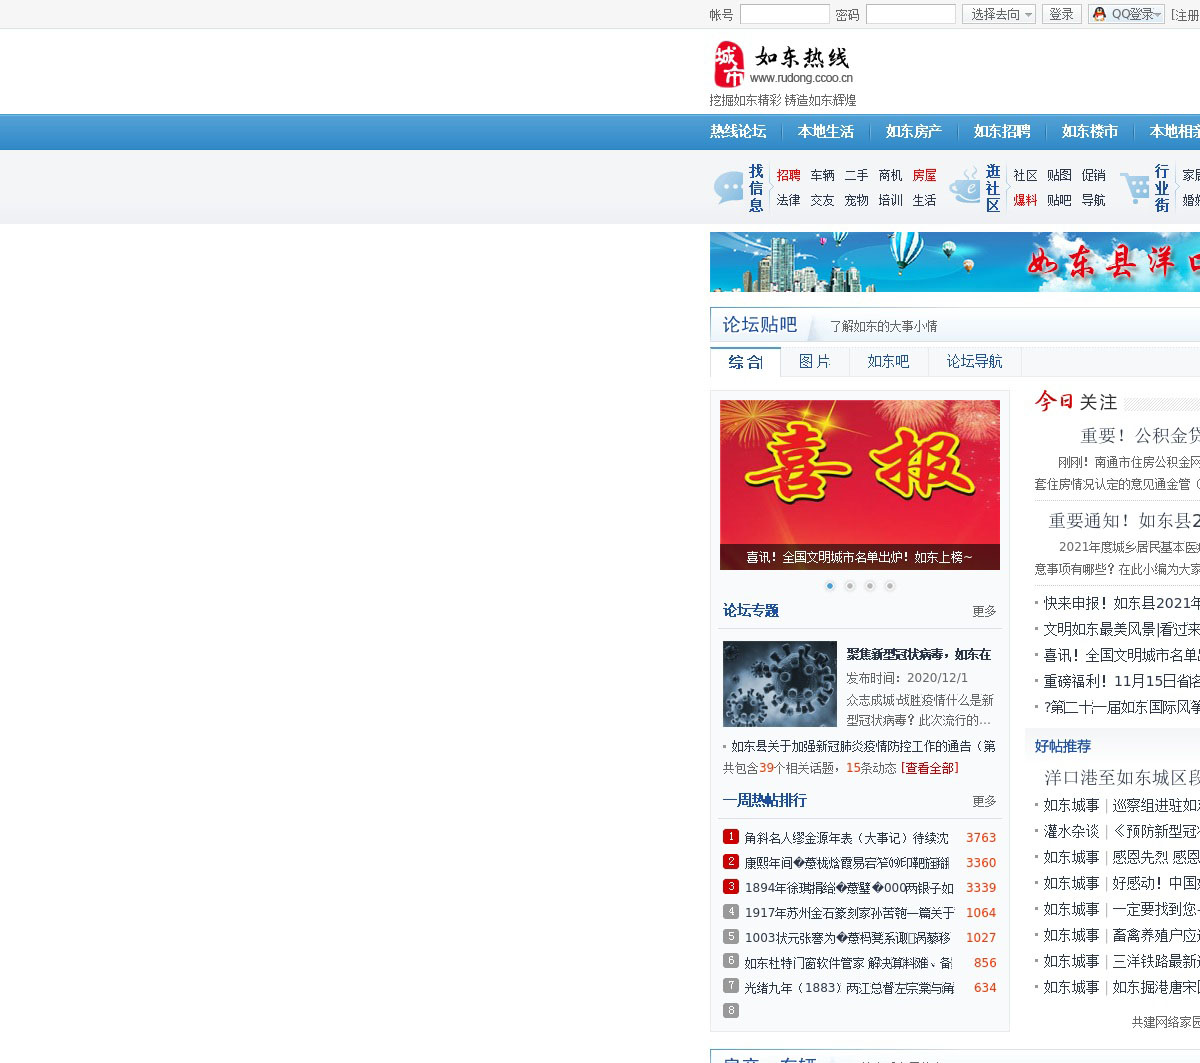Click the 宠物 link
This screenshot has height=1063, width=1200.
[857, 200]
